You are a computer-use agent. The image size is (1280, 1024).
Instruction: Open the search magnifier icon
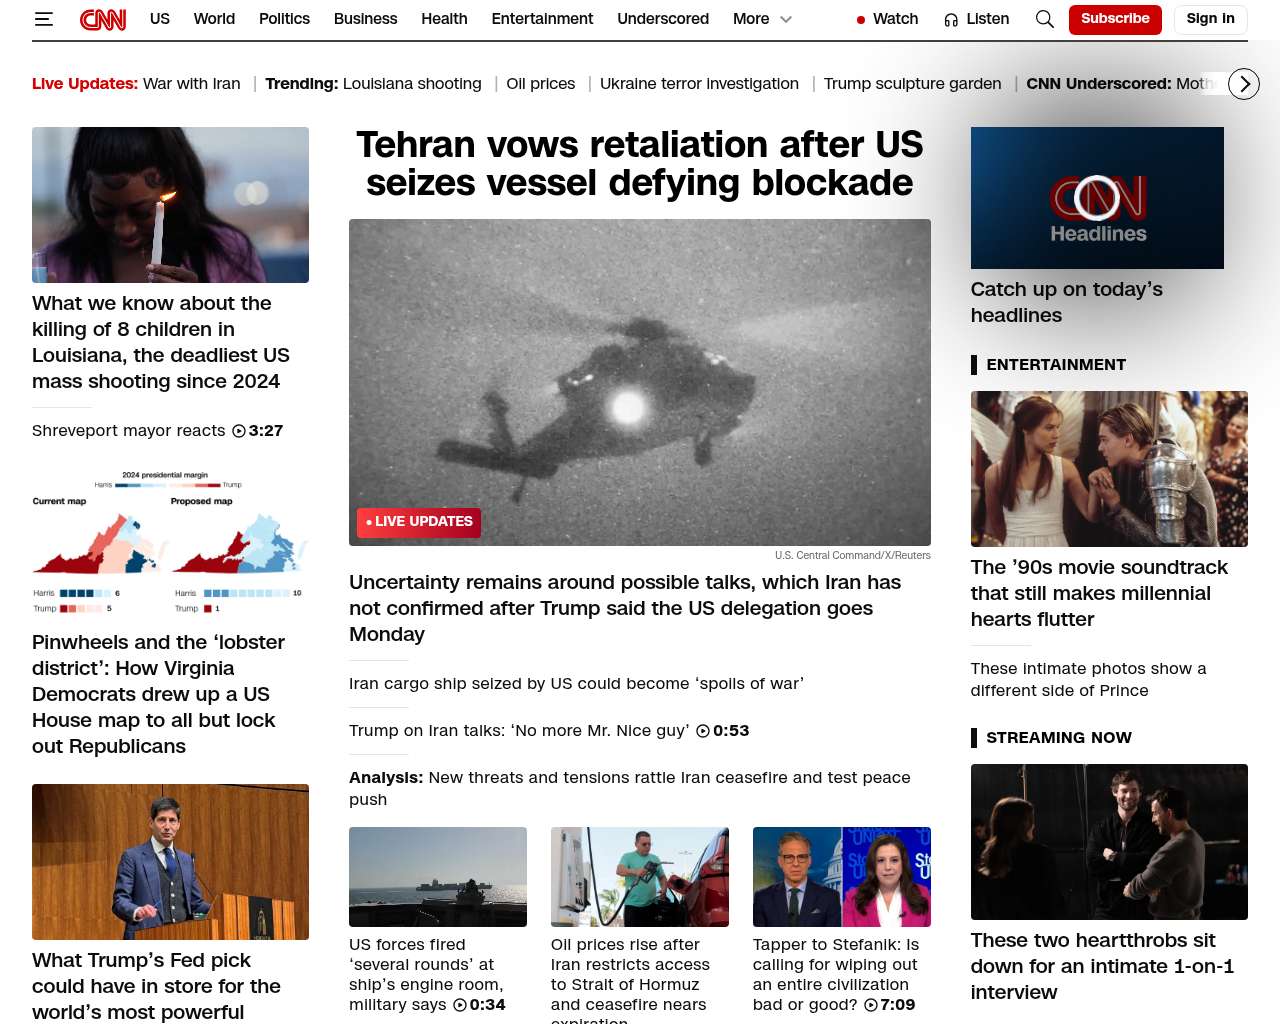point(1044,19)
